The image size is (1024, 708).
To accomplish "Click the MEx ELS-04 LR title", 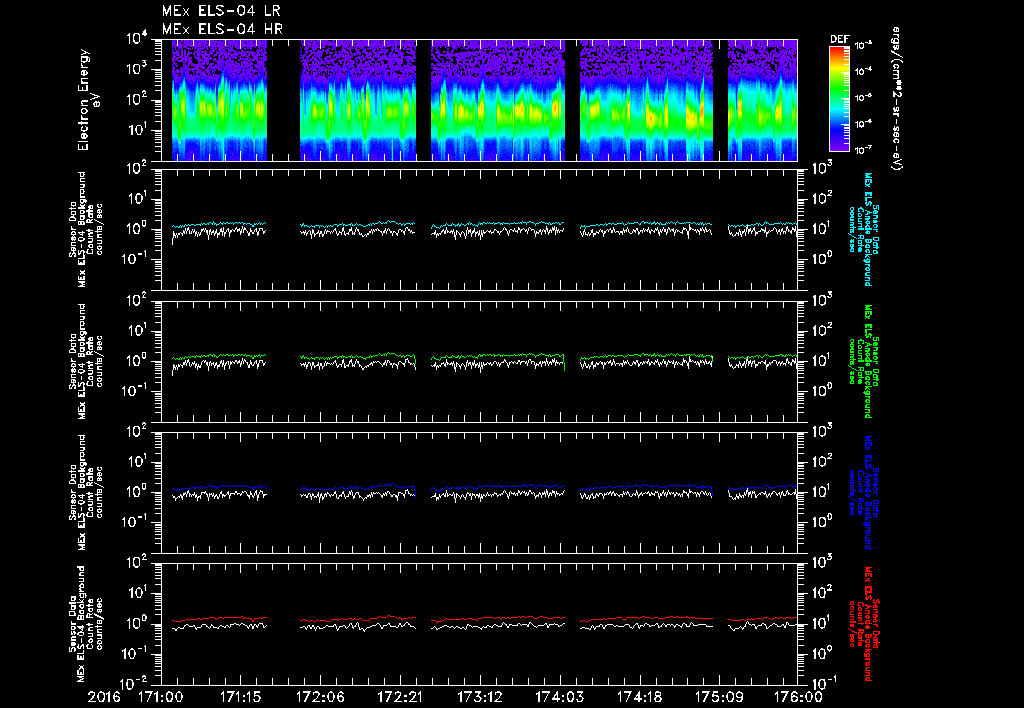I will 221,11.
